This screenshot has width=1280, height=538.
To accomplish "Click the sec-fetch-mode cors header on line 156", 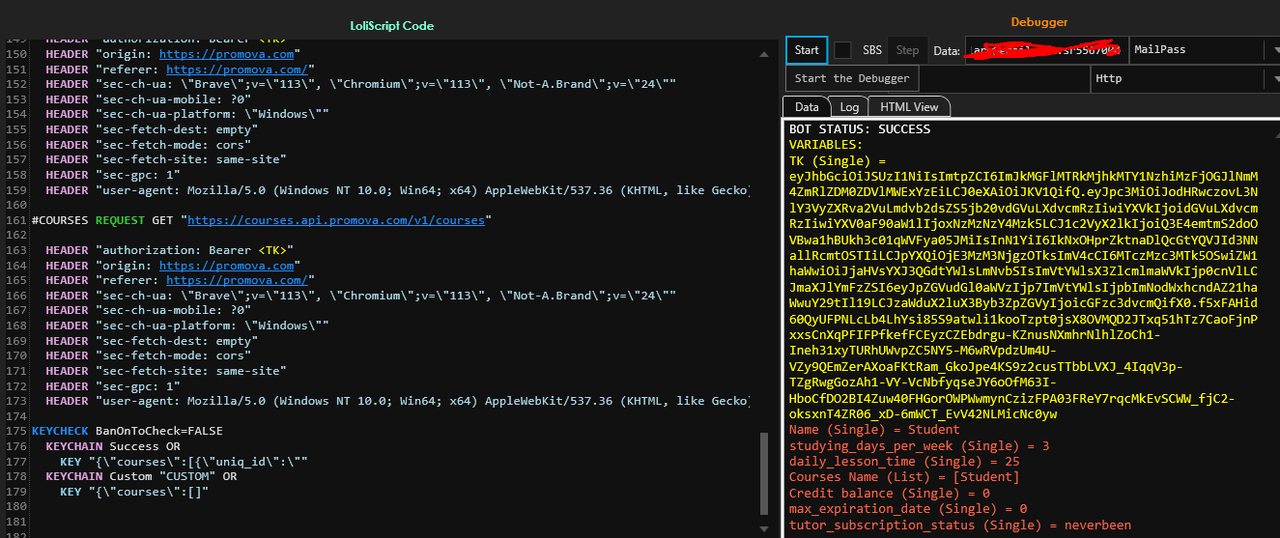I will click(x=145, y=144).
